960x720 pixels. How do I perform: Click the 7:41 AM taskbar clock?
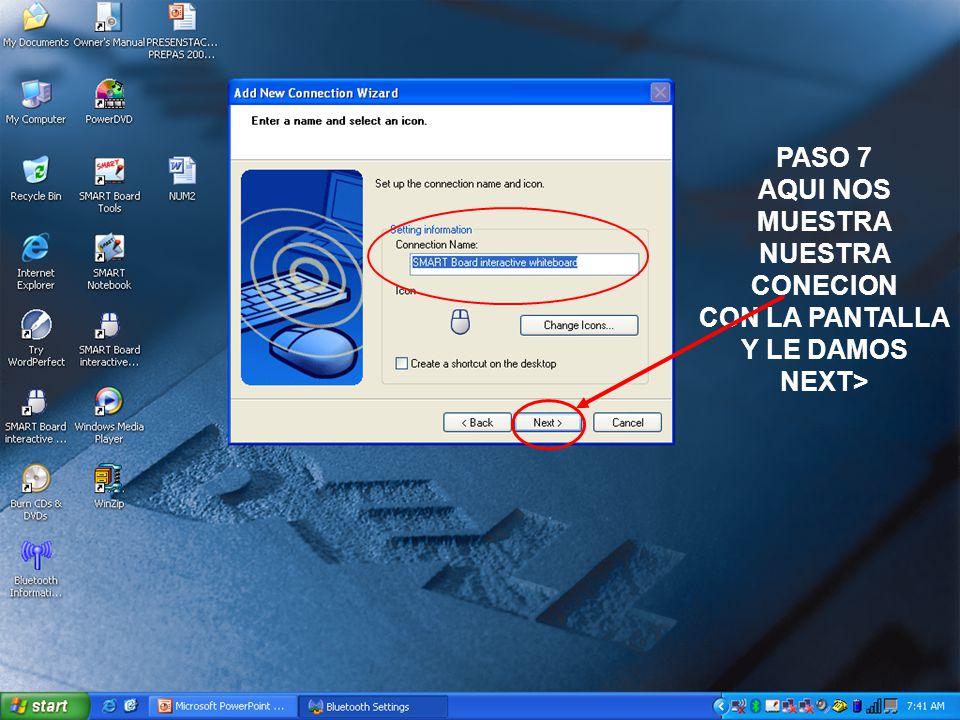tap(925, 706)
